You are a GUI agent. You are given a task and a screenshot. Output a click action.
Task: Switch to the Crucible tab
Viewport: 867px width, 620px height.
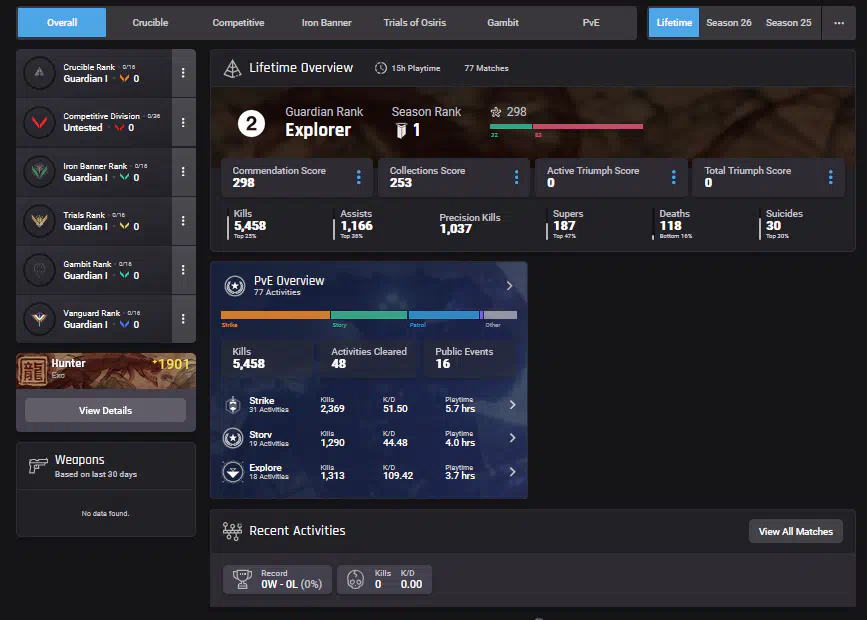[150, 23]
